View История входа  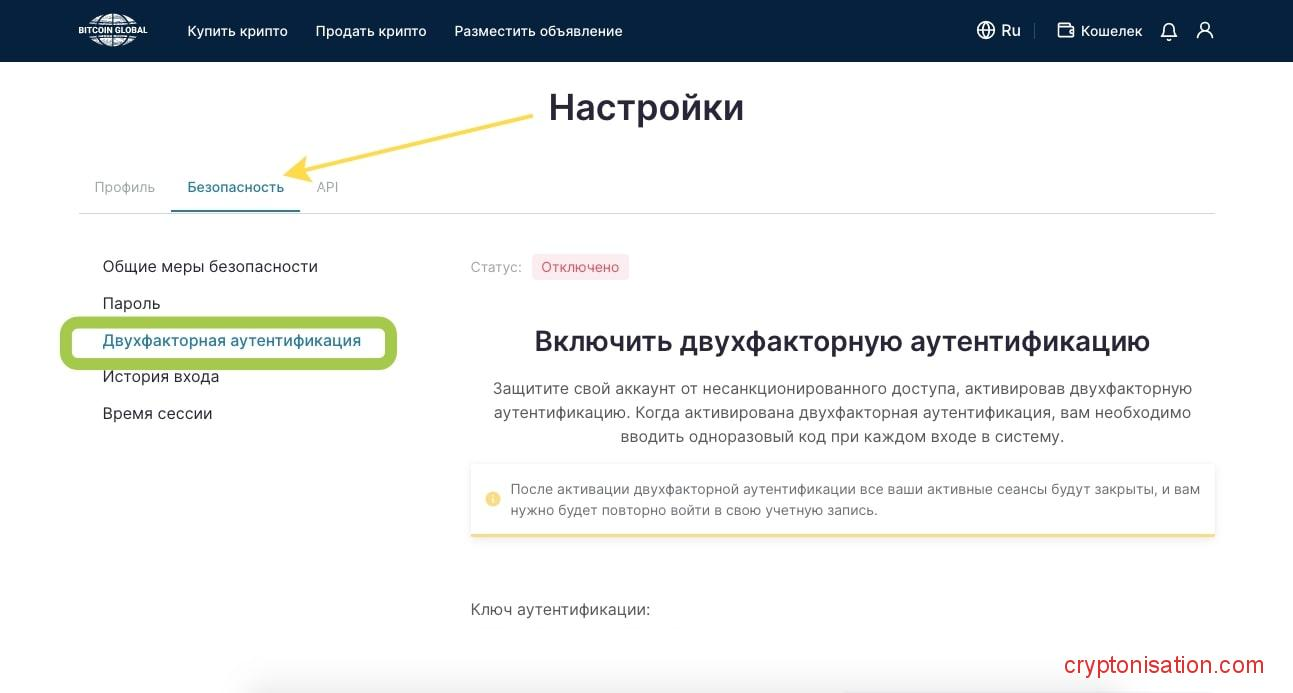[x=160, y=377]
